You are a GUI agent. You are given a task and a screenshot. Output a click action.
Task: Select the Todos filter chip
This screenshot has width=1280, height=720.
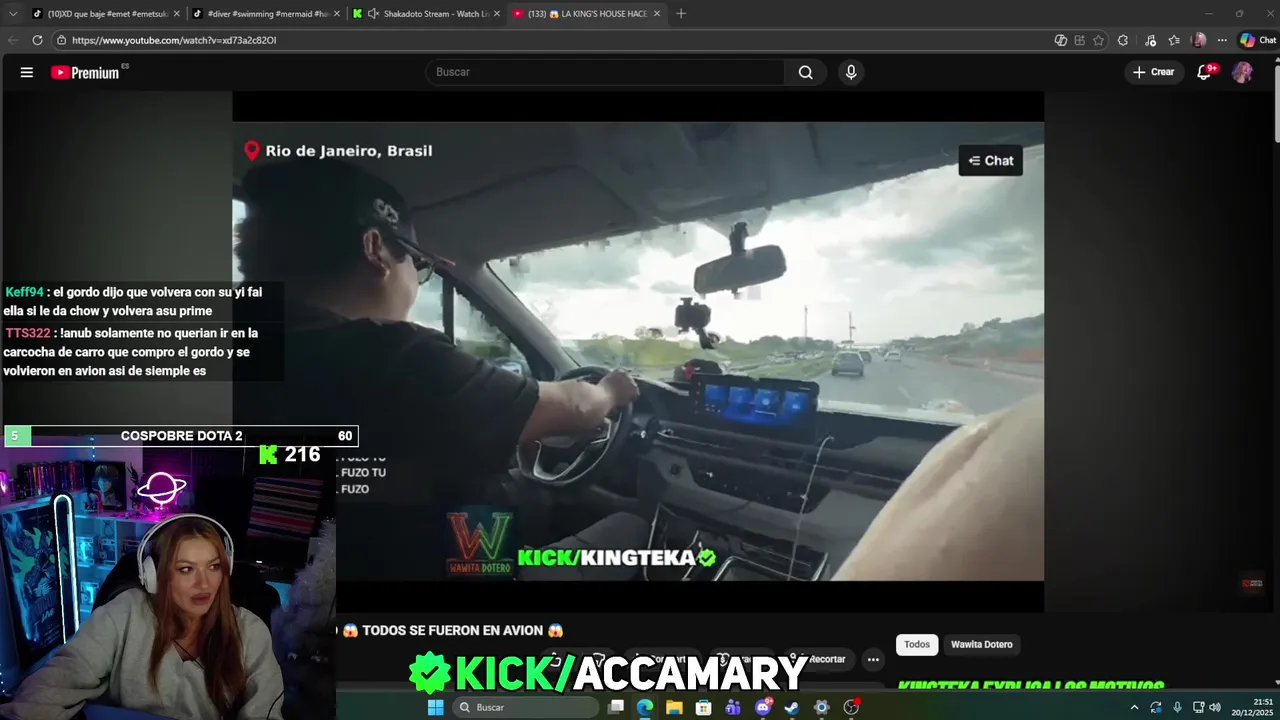[x=917, y=644]
